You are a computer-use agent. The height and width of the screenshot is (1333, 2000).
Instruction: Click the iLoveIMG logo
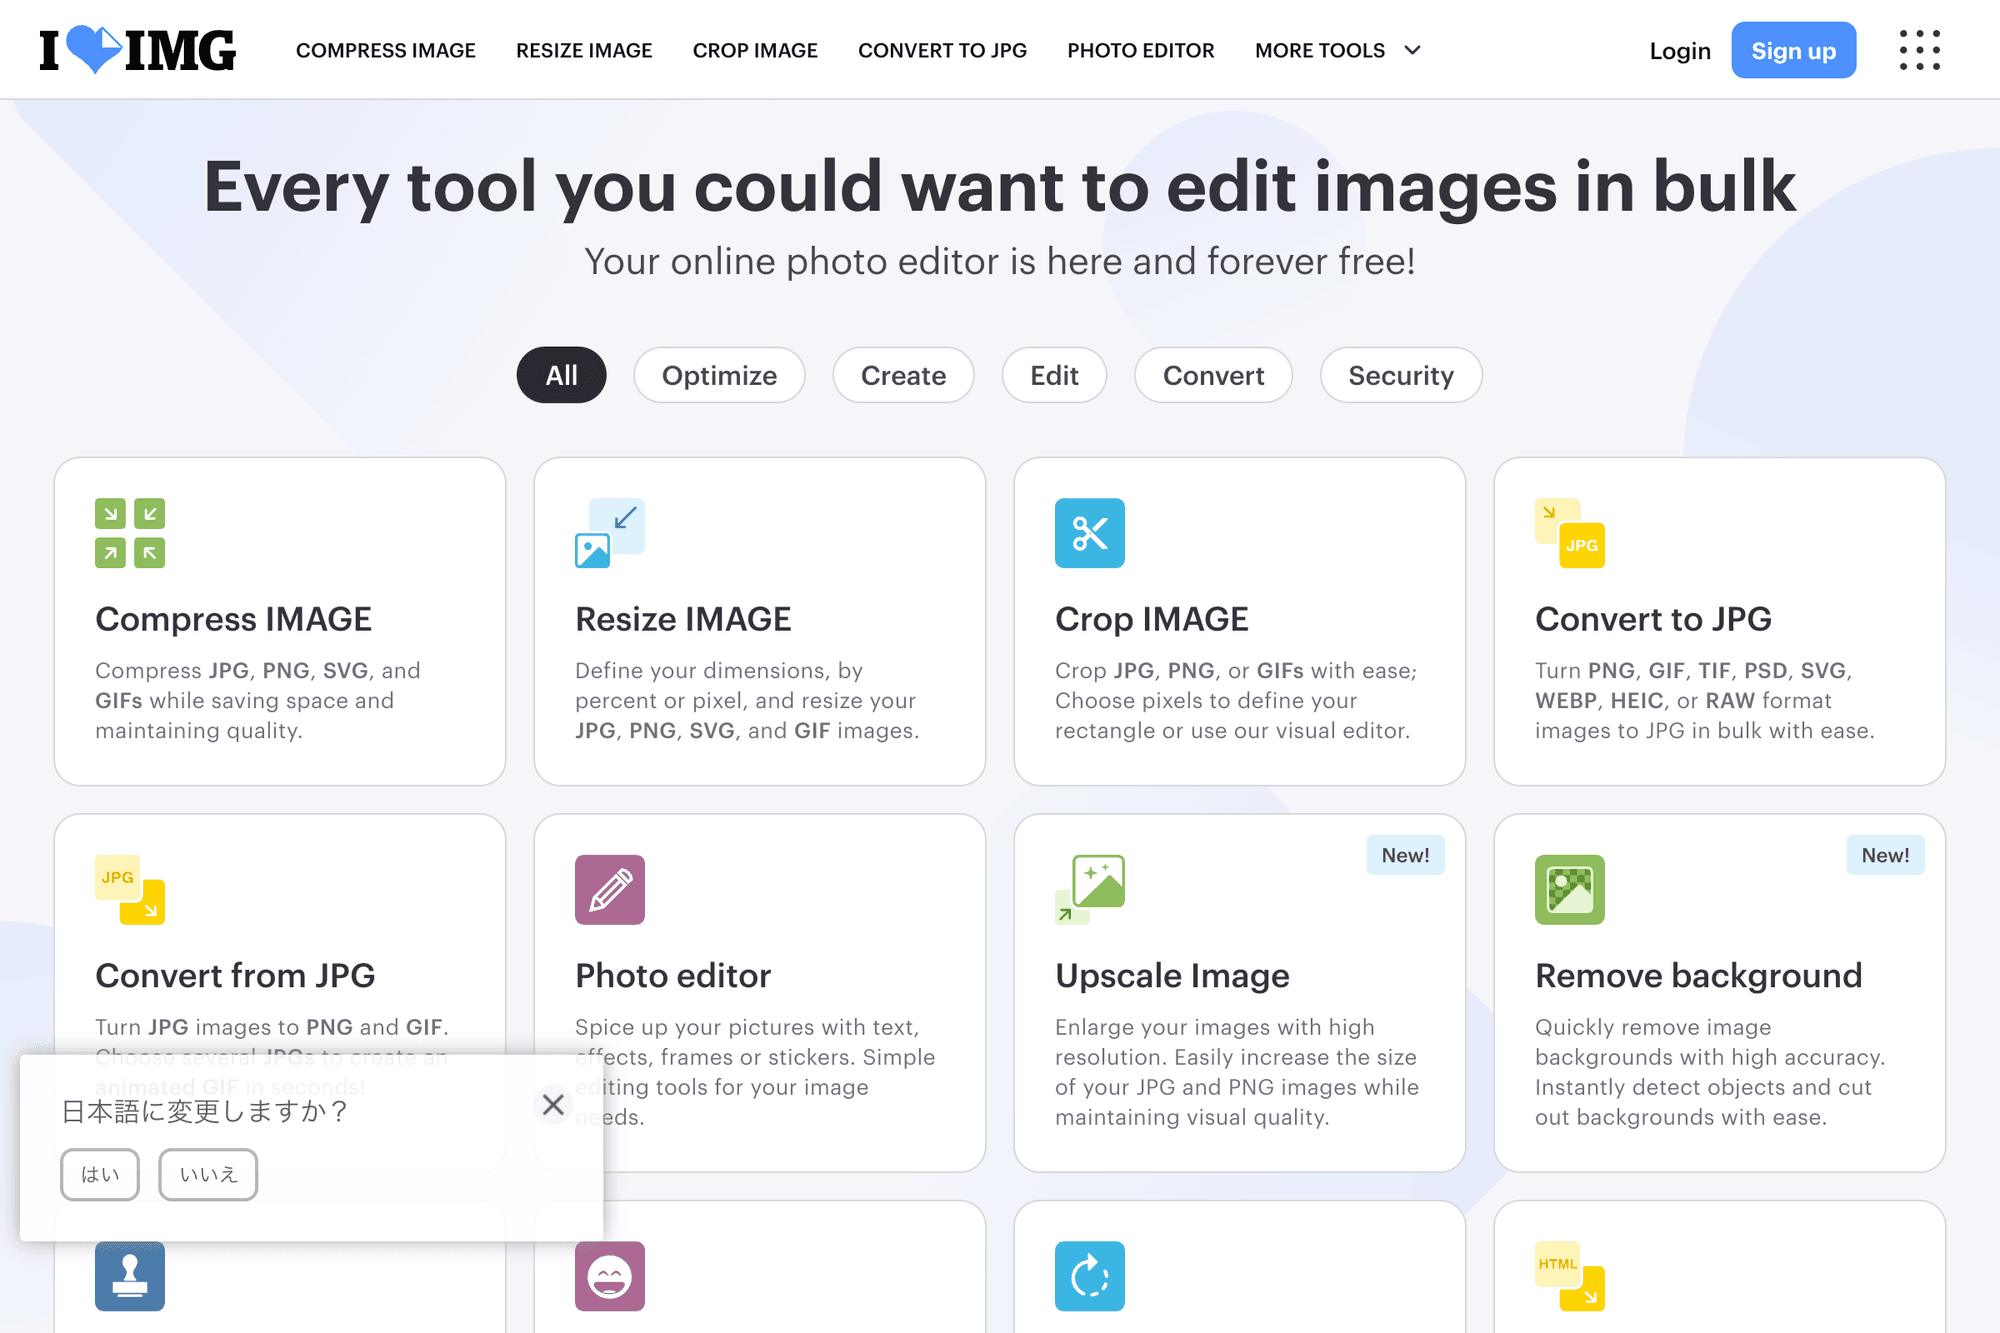(138, 50)
